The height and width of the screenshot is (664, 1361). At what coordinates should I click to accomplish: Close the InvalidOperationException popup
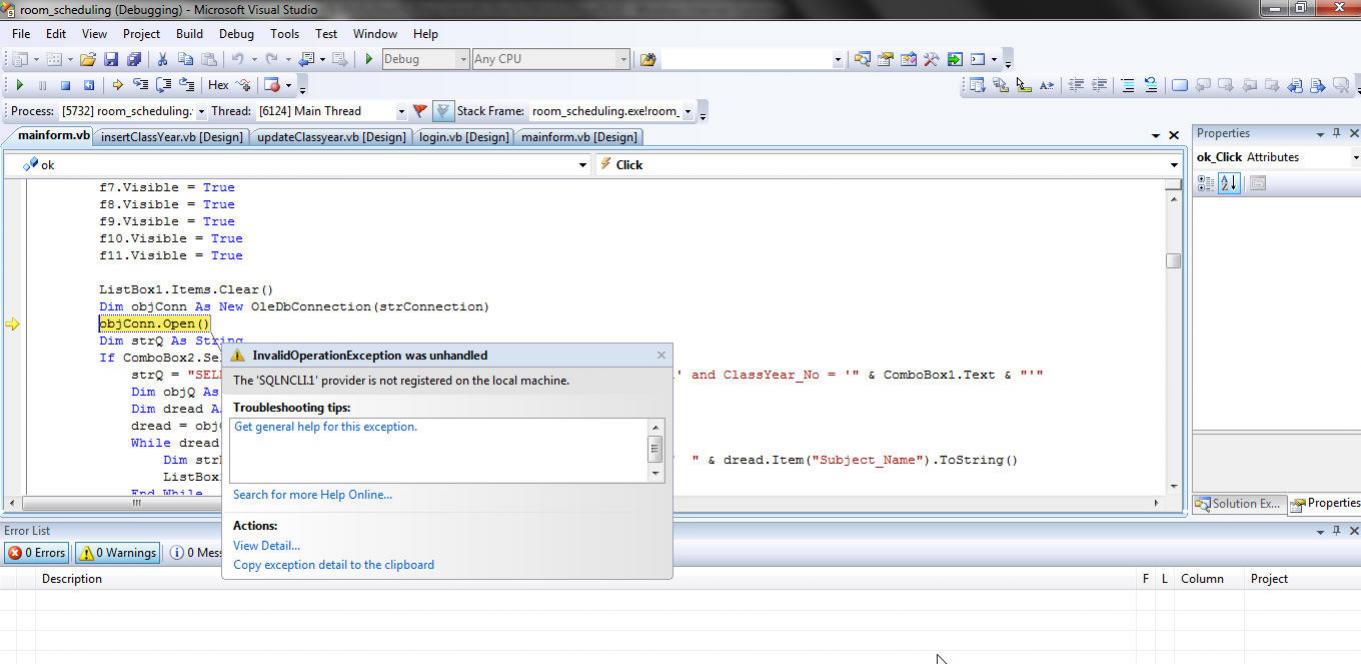click(x=661, y=355)
